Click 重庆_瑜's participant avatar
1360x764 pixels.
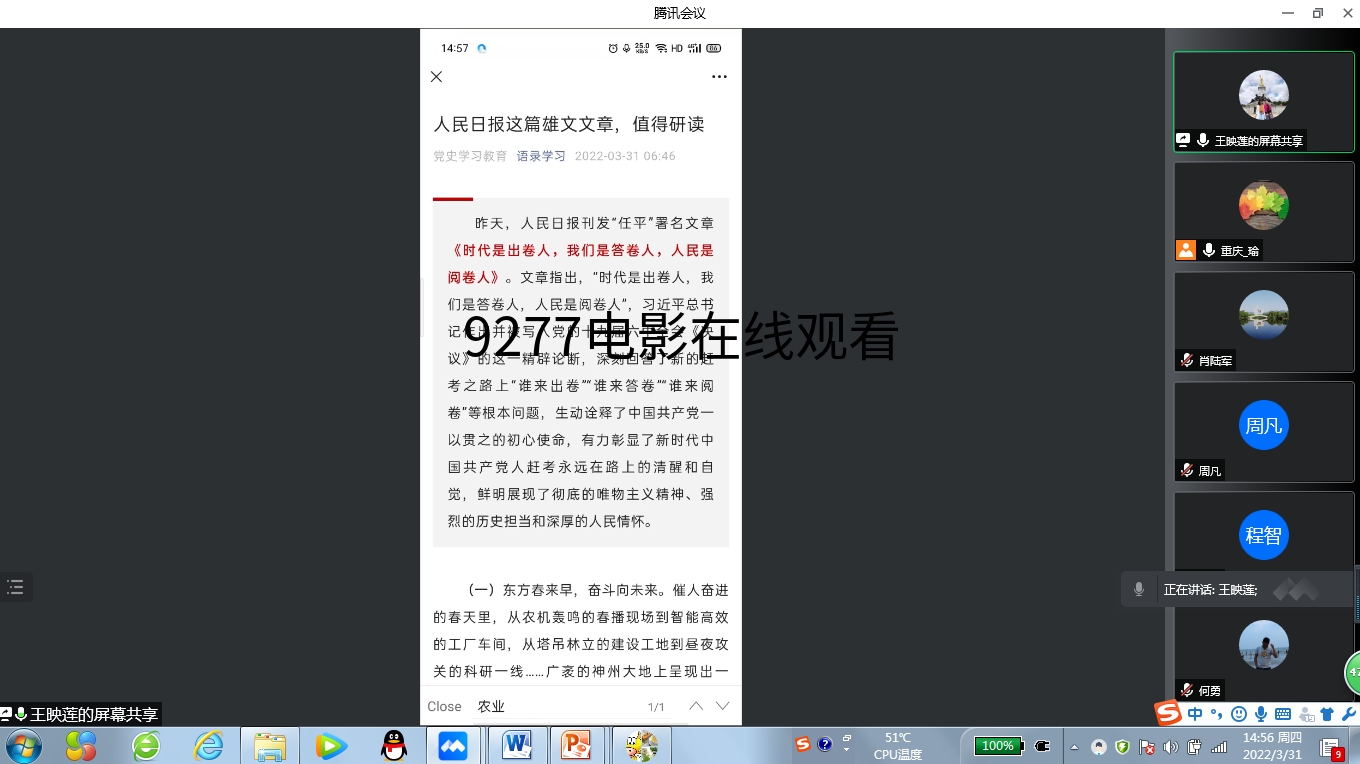(x=1264, y=205)
